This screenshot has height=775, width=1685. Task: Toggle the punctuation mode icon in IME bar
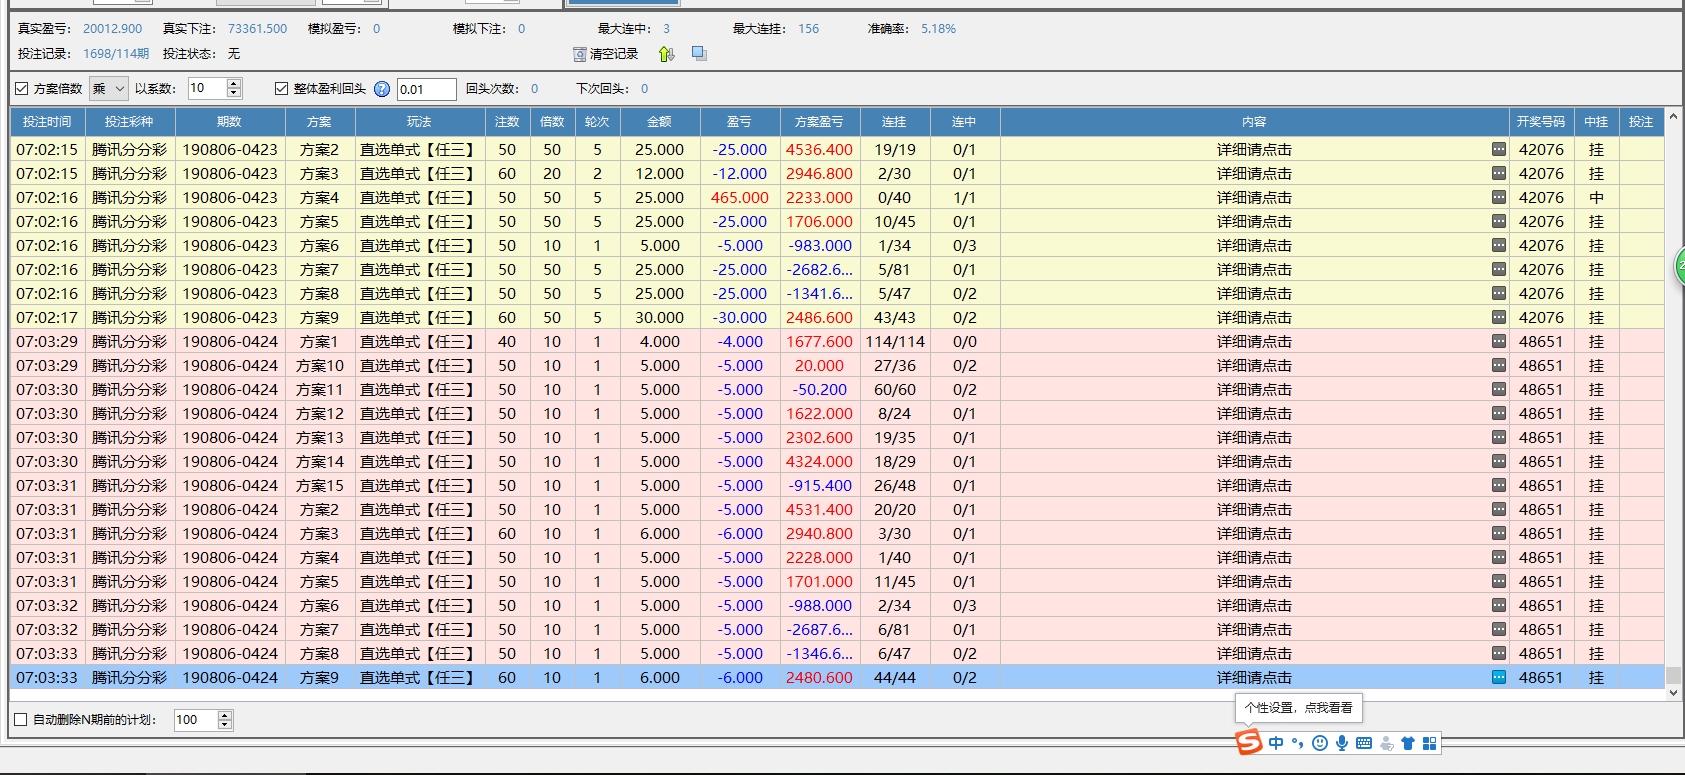point(1298,743)
